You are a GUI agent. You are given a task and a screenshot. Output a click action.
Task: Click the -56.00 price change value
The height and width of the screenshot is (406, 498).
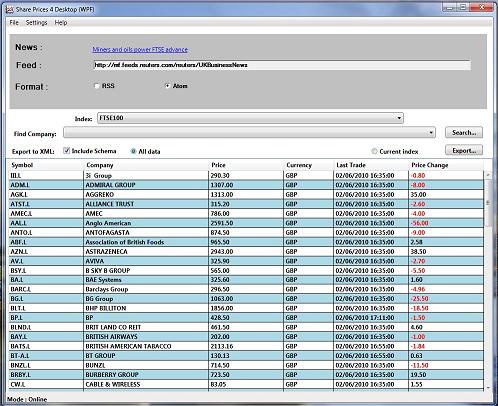tap(446, 223)
